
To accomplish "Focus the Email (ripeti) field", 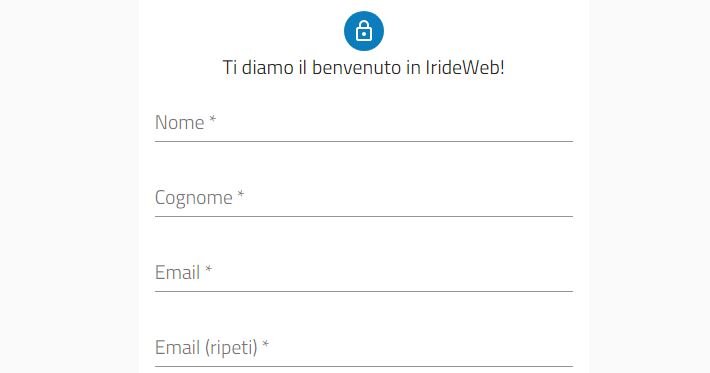I will click(x=364, y=348).
